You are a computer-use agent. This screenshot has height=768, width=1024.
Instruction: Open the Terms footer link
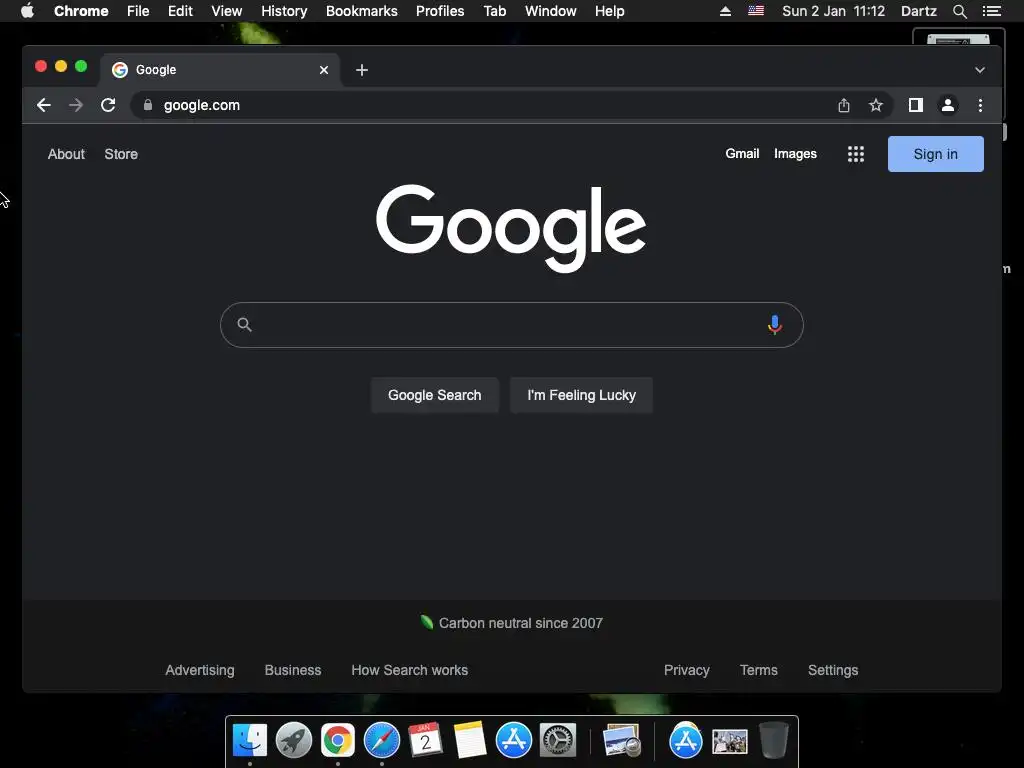click(x=758, y=670)
